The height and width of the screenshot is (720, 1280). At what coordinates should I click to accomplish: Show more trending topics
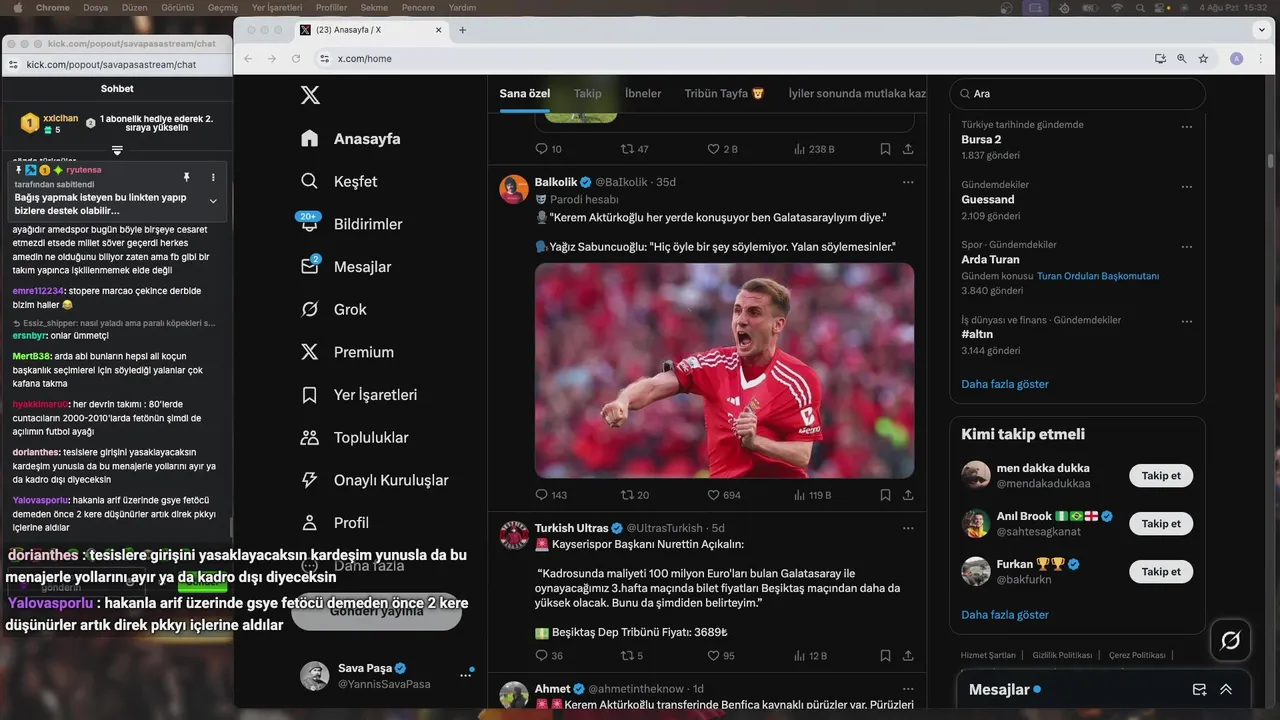click(x=1005, y=384)
